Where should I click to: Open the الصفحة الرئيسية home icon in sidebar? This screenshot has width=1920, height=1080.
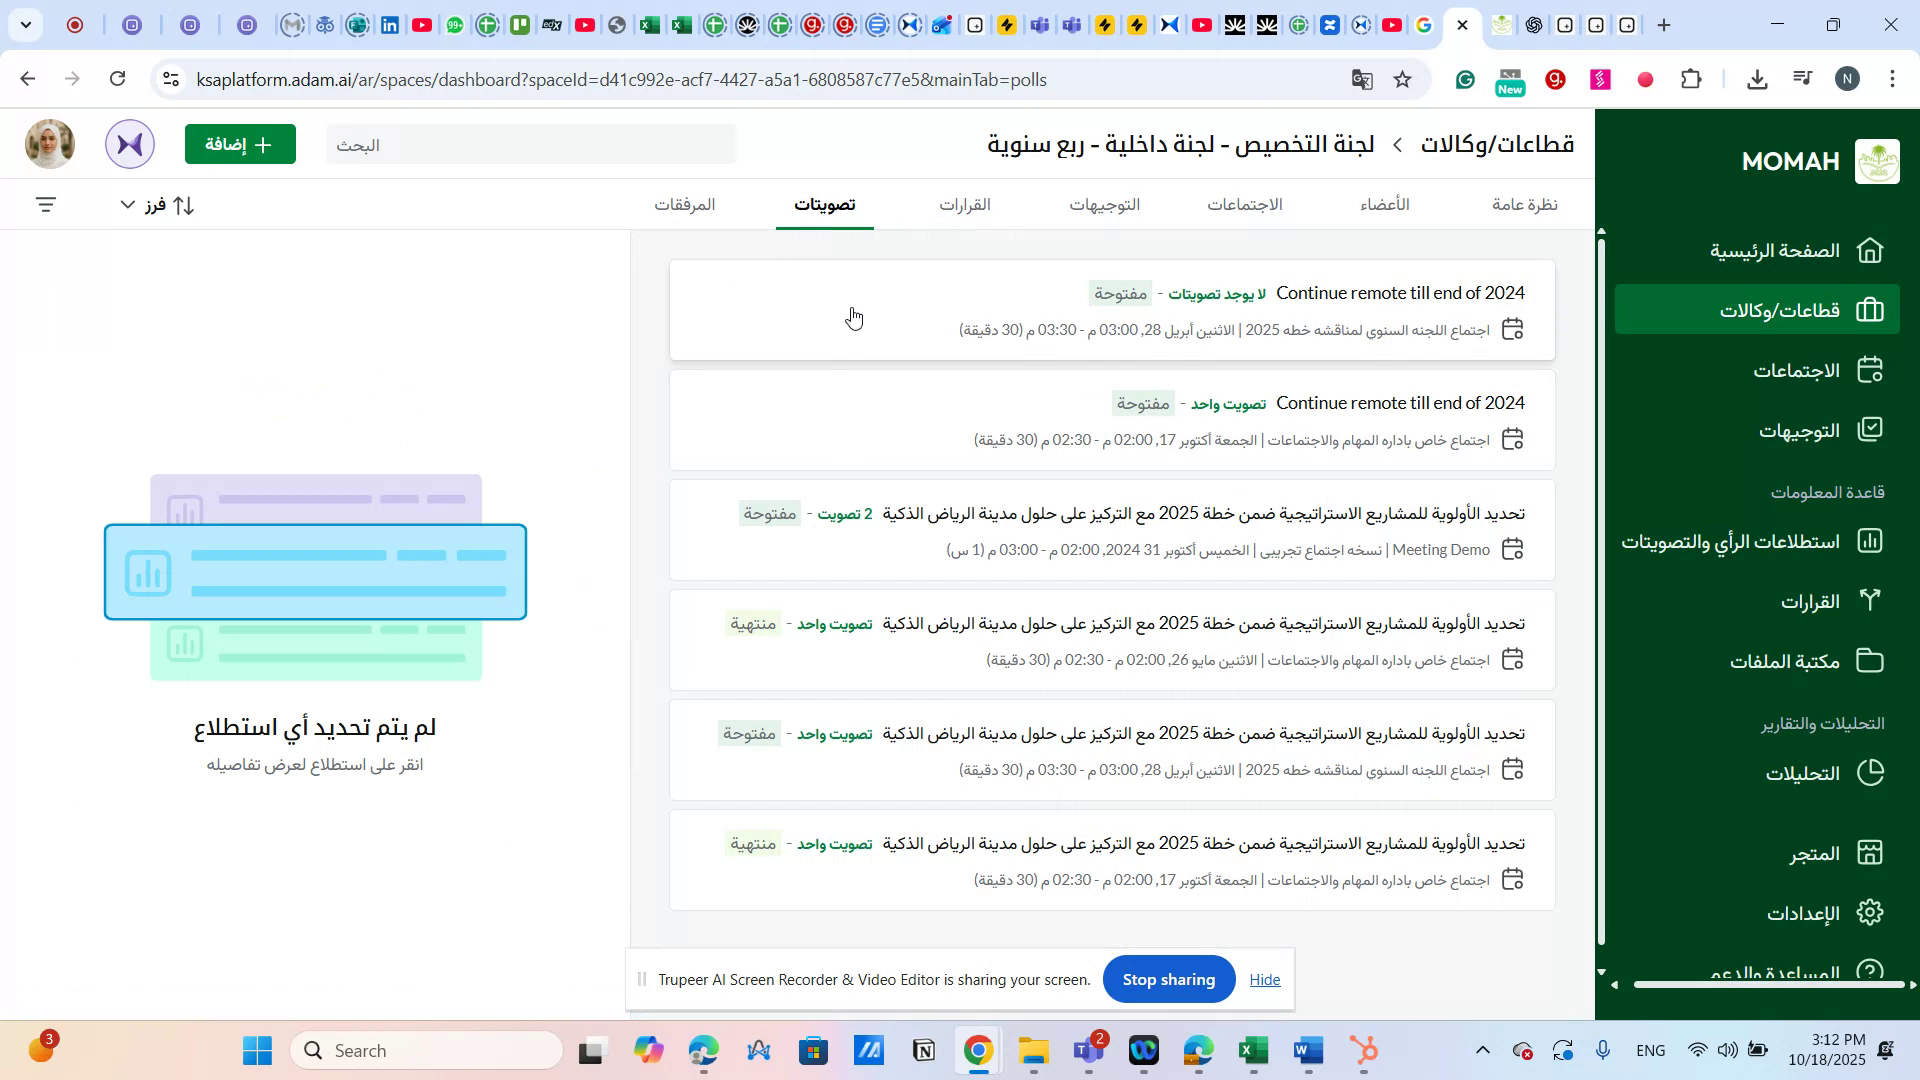click(1869, 250)
